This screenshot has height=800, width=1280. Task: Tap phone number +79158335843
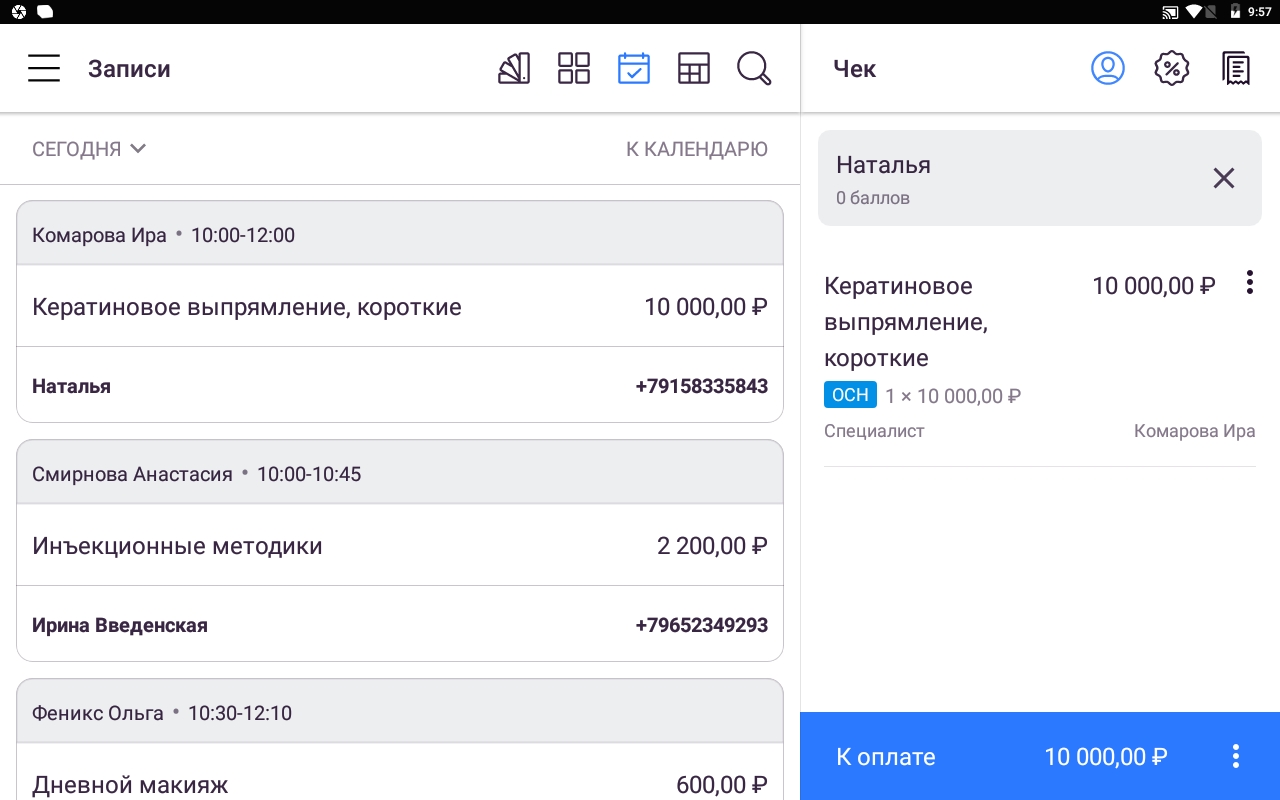click(702, 386)
